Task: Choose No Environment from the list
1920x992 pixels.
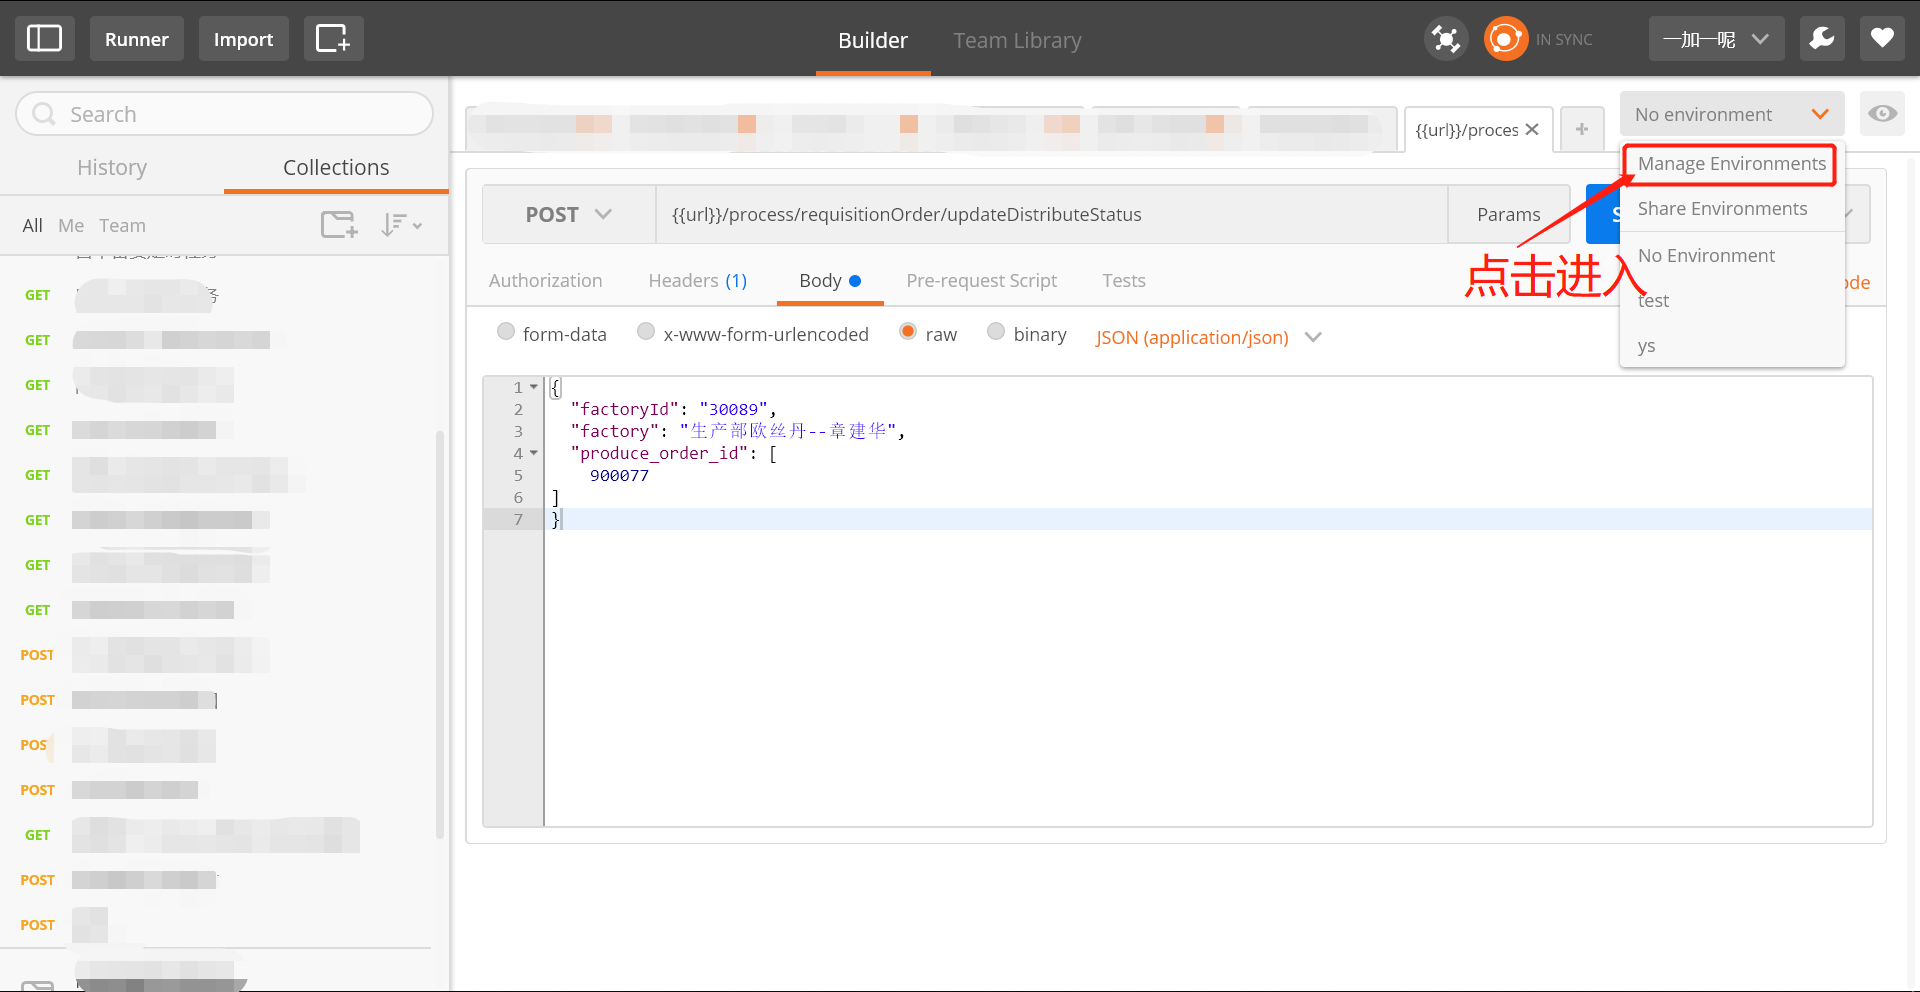Action: 1732,256
